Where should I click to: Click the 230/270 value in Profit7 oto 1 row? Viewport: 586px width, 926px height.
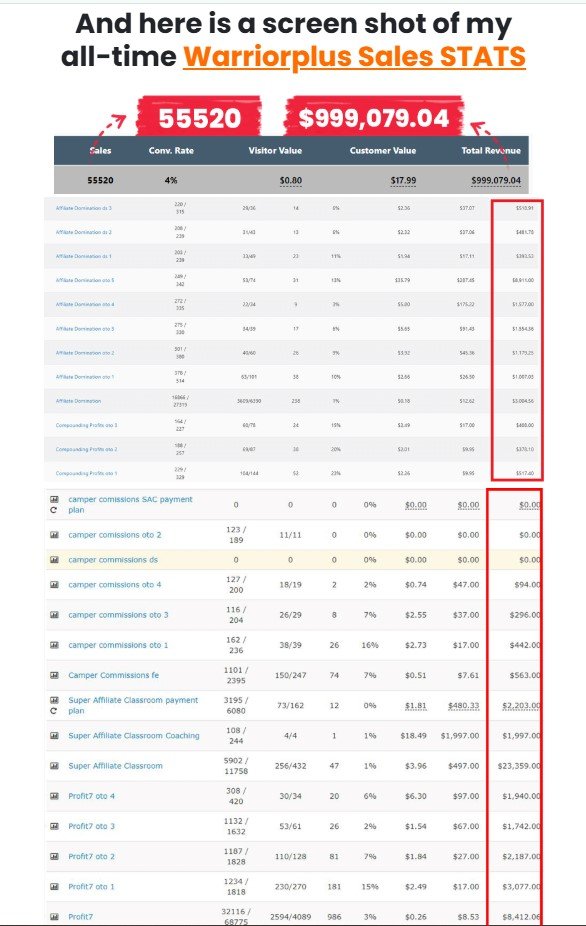(x=291, y=886)
